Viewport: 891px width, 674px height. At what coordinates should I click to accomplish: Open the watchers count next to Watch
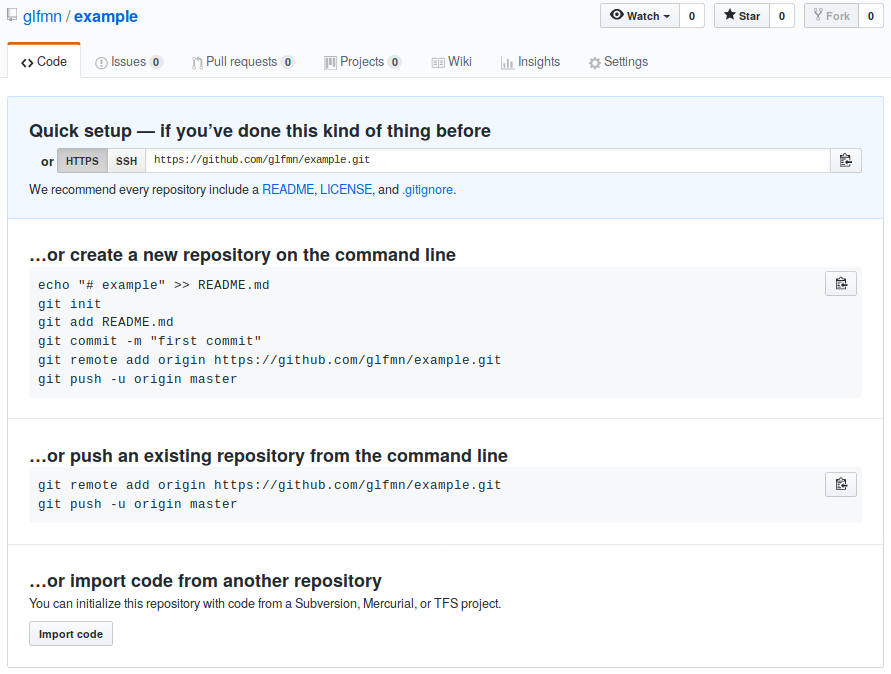pyautogui.click(x=692, y=16)
